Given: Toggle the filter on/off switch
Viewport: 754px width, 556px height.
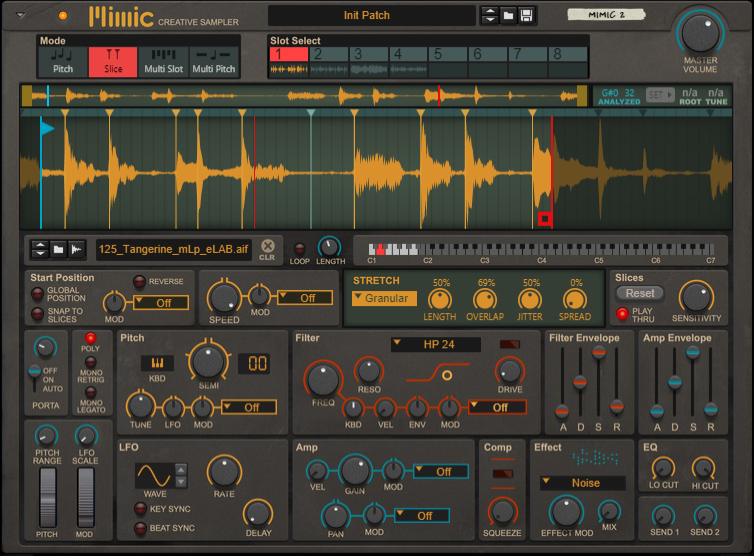Looking at the screenshot, I should pos(510,344).
